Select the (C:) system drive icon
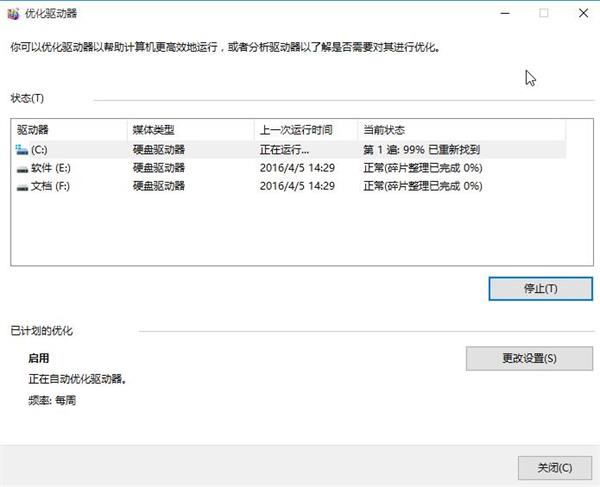 pos(22,150)
